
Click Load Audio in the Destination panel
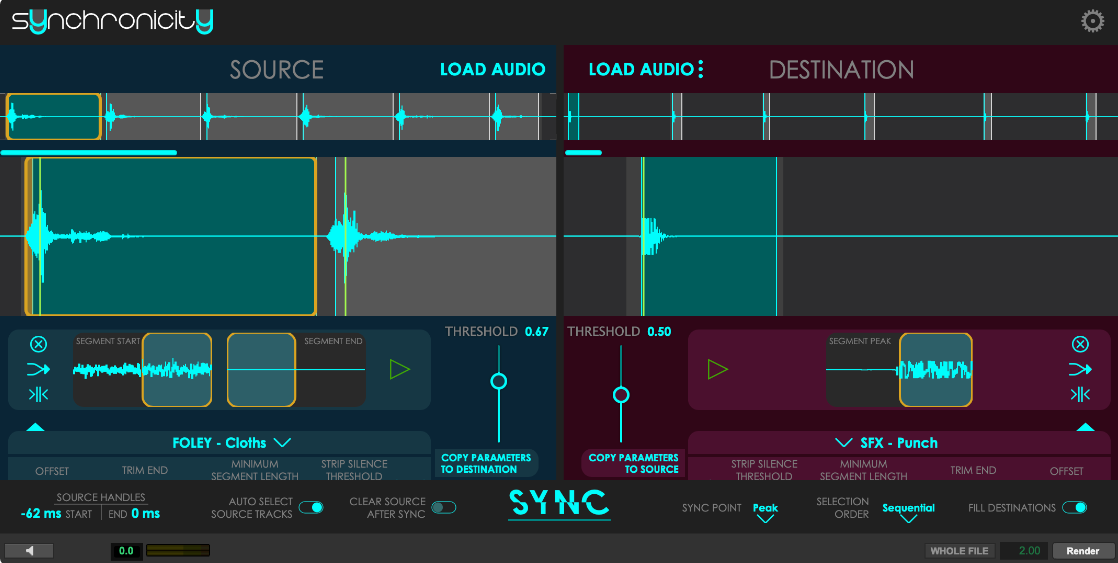point(641,69)
